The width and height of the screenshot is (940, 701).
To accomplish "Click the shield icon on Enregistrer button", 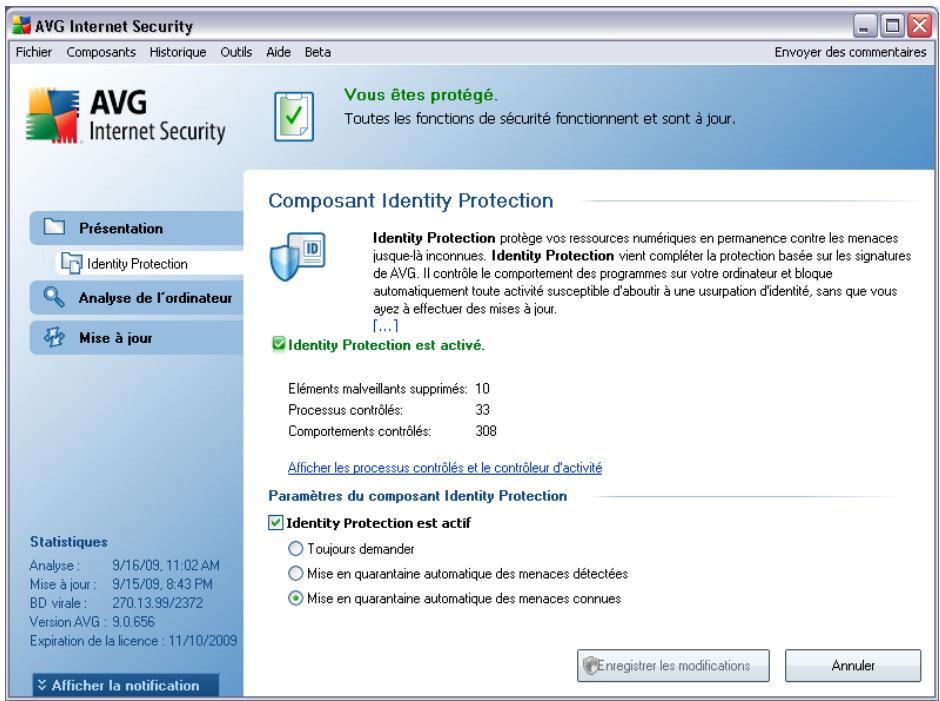I will 590,666.
